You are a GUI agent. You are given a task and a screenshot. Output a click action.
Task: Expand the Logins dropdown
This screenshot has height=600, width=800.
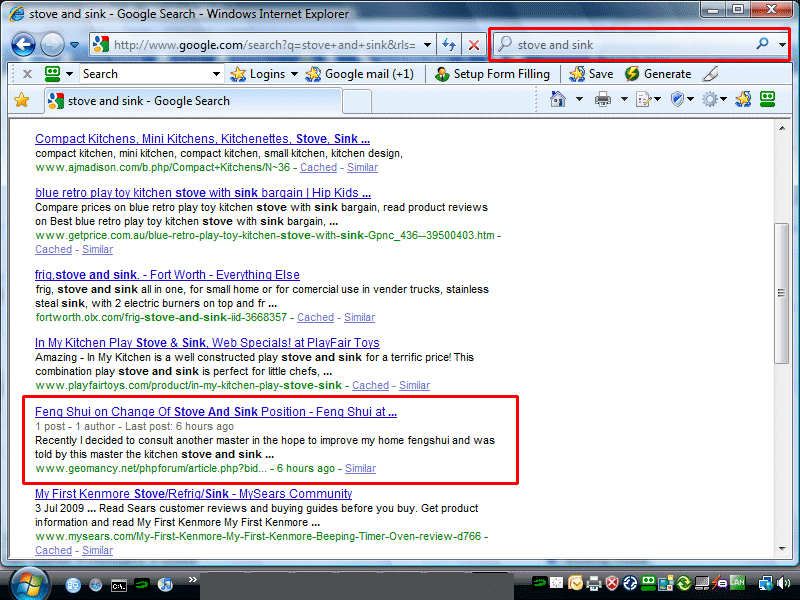pyautogui.click(x=294, y=74)
